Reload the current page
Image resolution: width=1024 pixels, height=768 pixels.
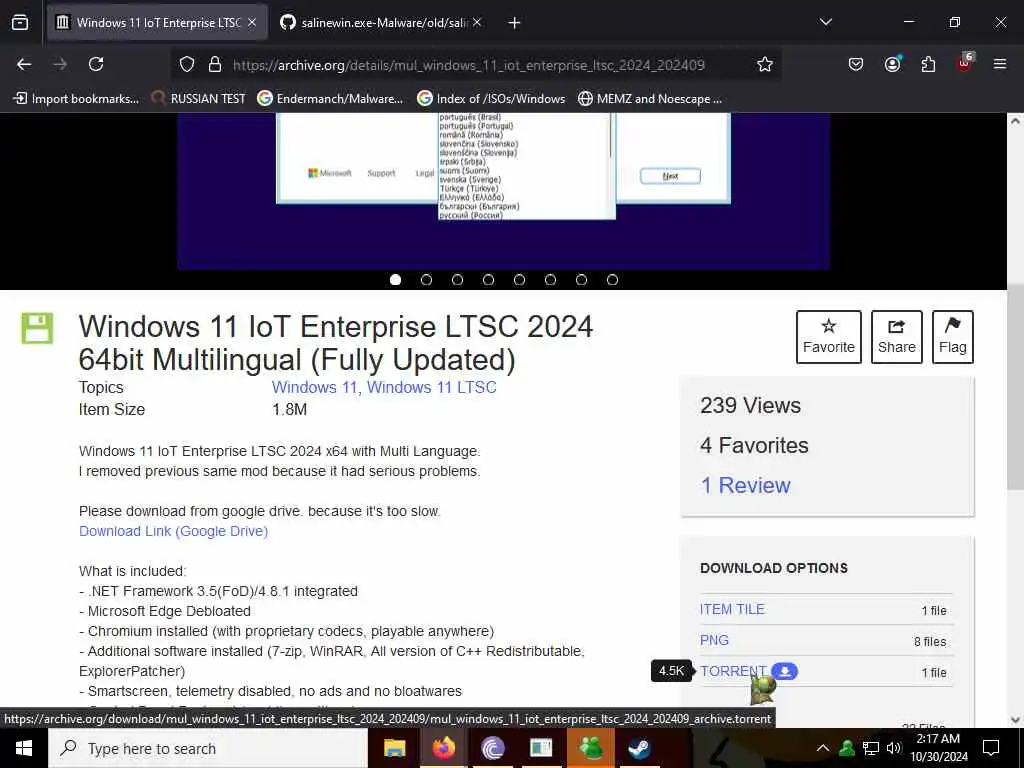[x=96, y=64]
